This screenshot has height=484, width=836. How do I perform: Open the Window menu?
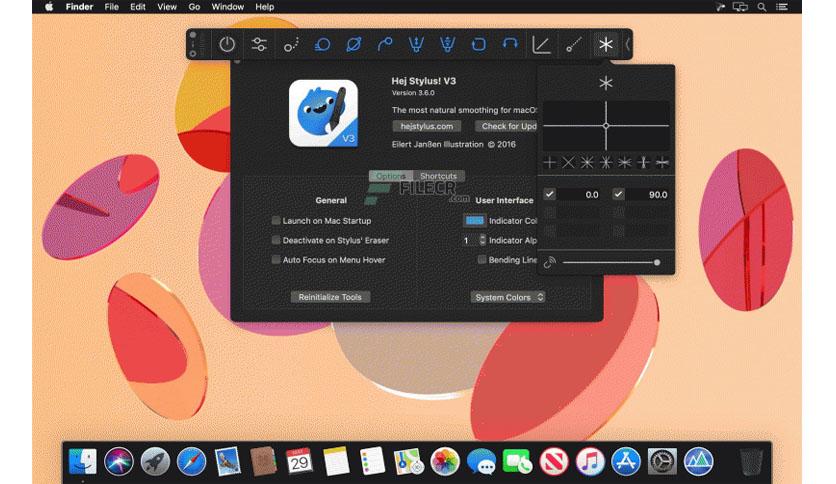pos(228,7)
